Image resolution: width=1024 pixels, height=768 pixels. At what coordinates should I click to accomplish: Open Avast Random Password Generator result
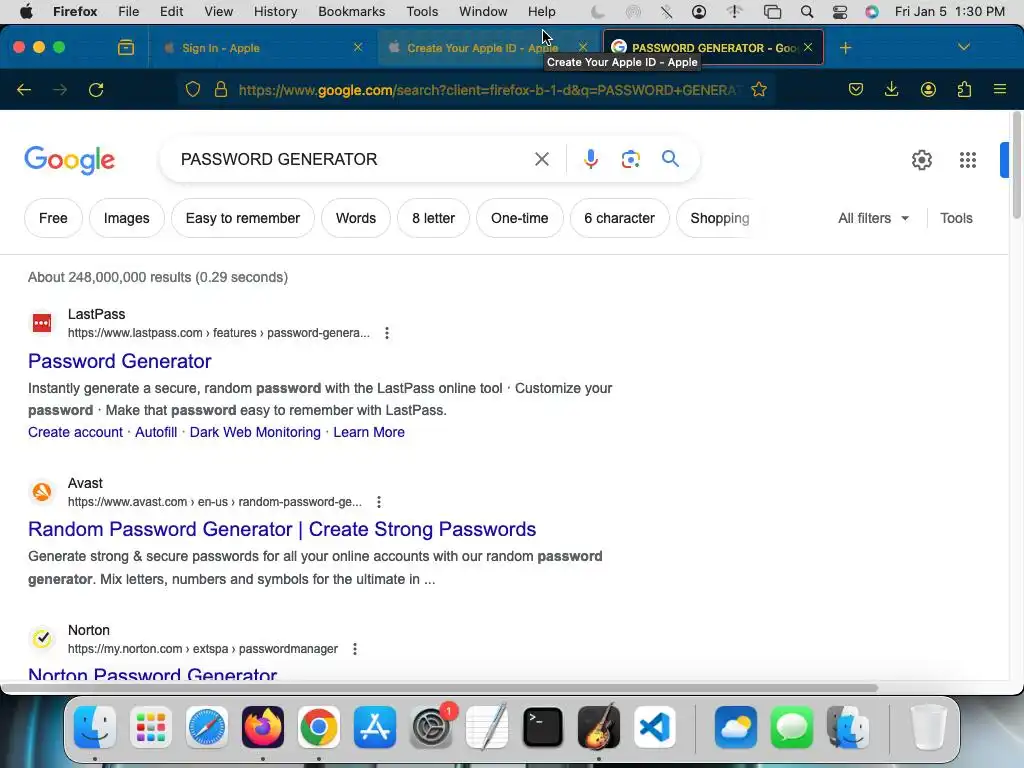pyautogui.click(x=282, y=529)
